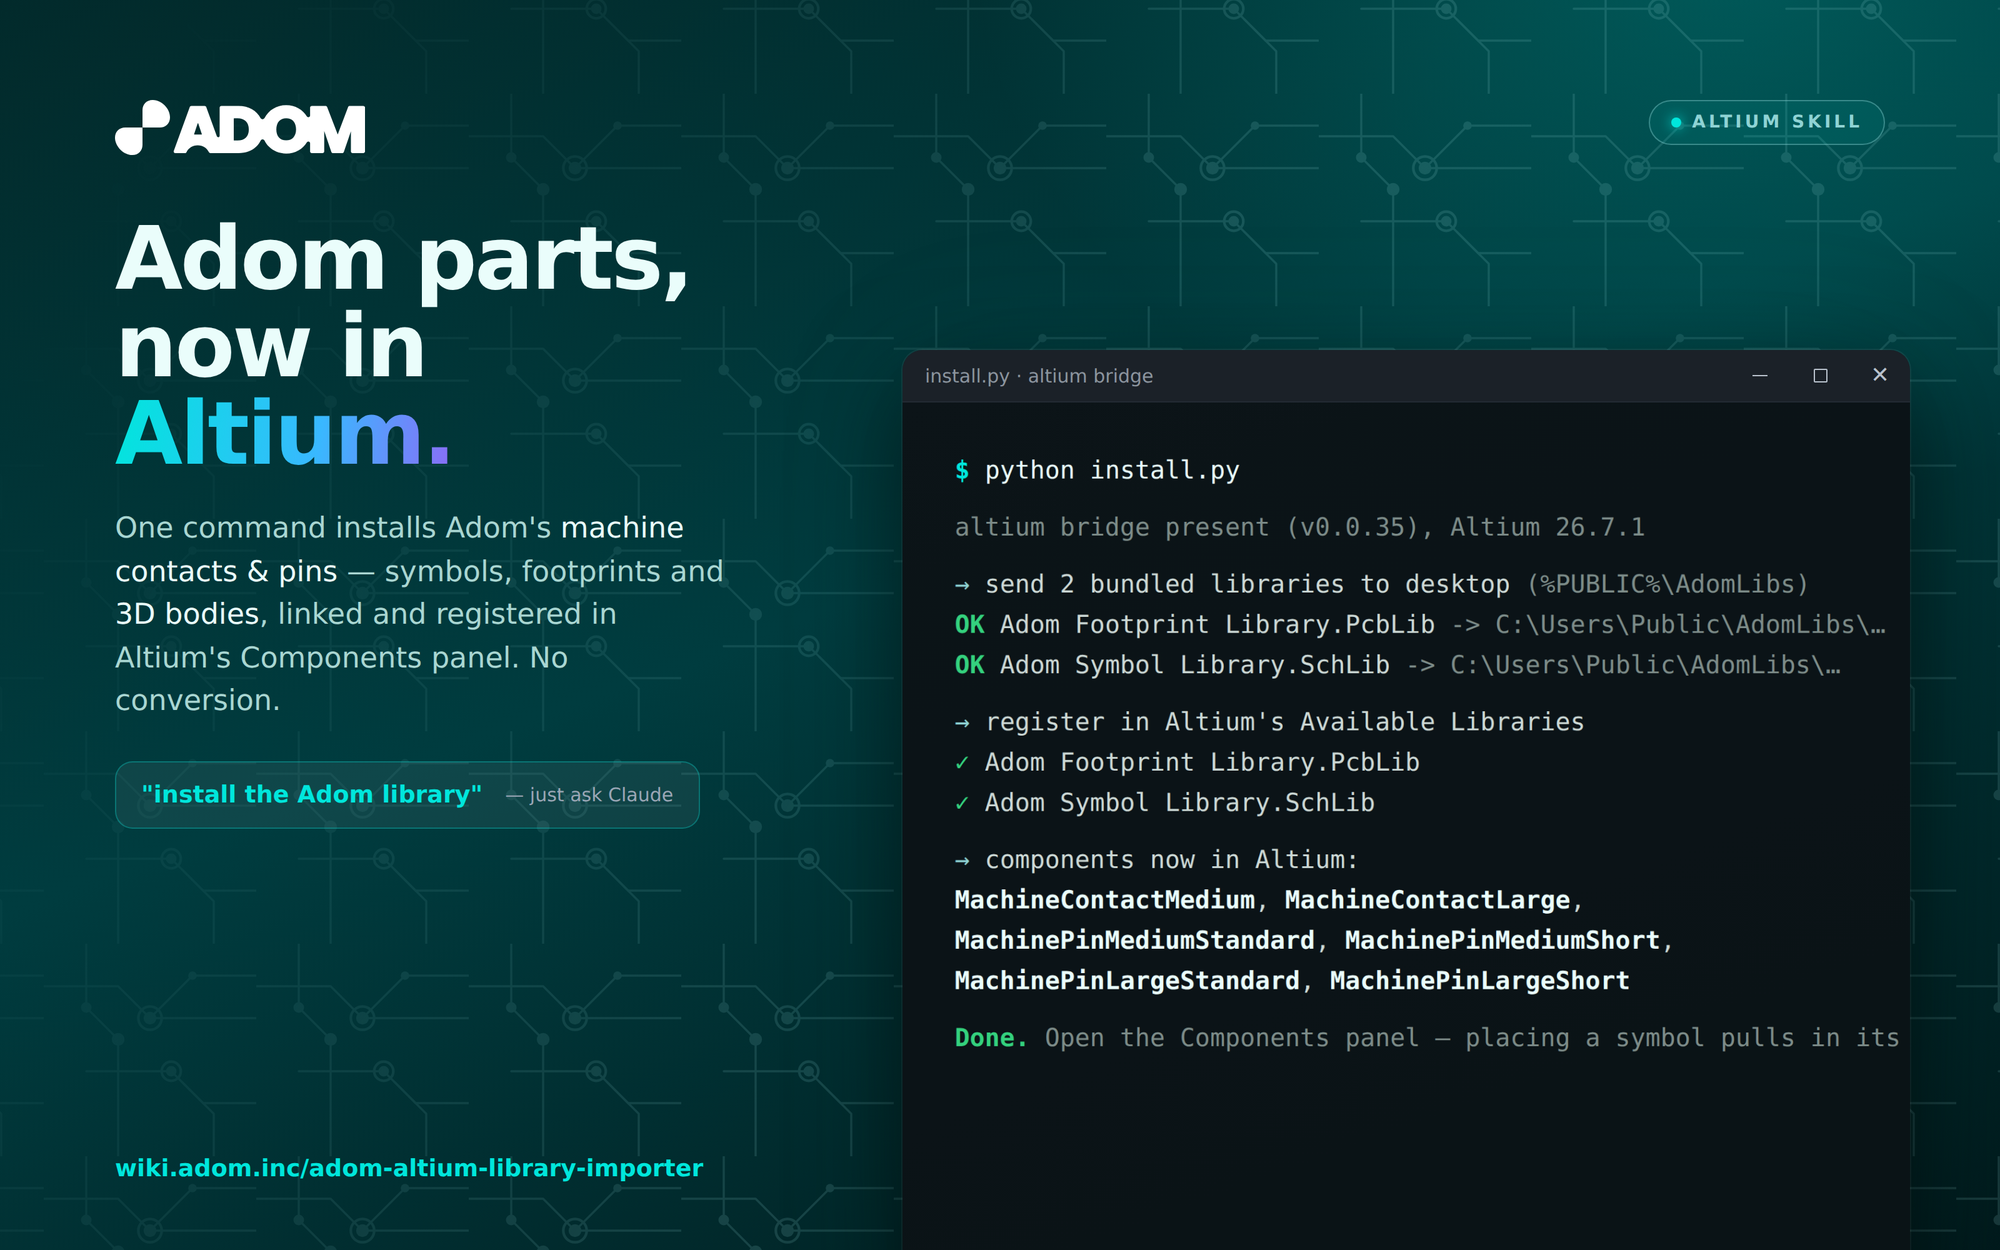Click the ALTIUM SKILL badge
2000x1250 pixels.
[1766, 122]
